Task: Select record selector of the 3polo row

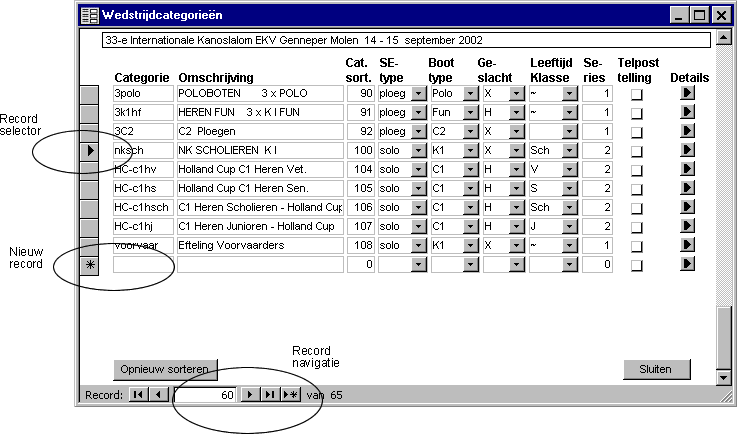Action: point(89,95)
